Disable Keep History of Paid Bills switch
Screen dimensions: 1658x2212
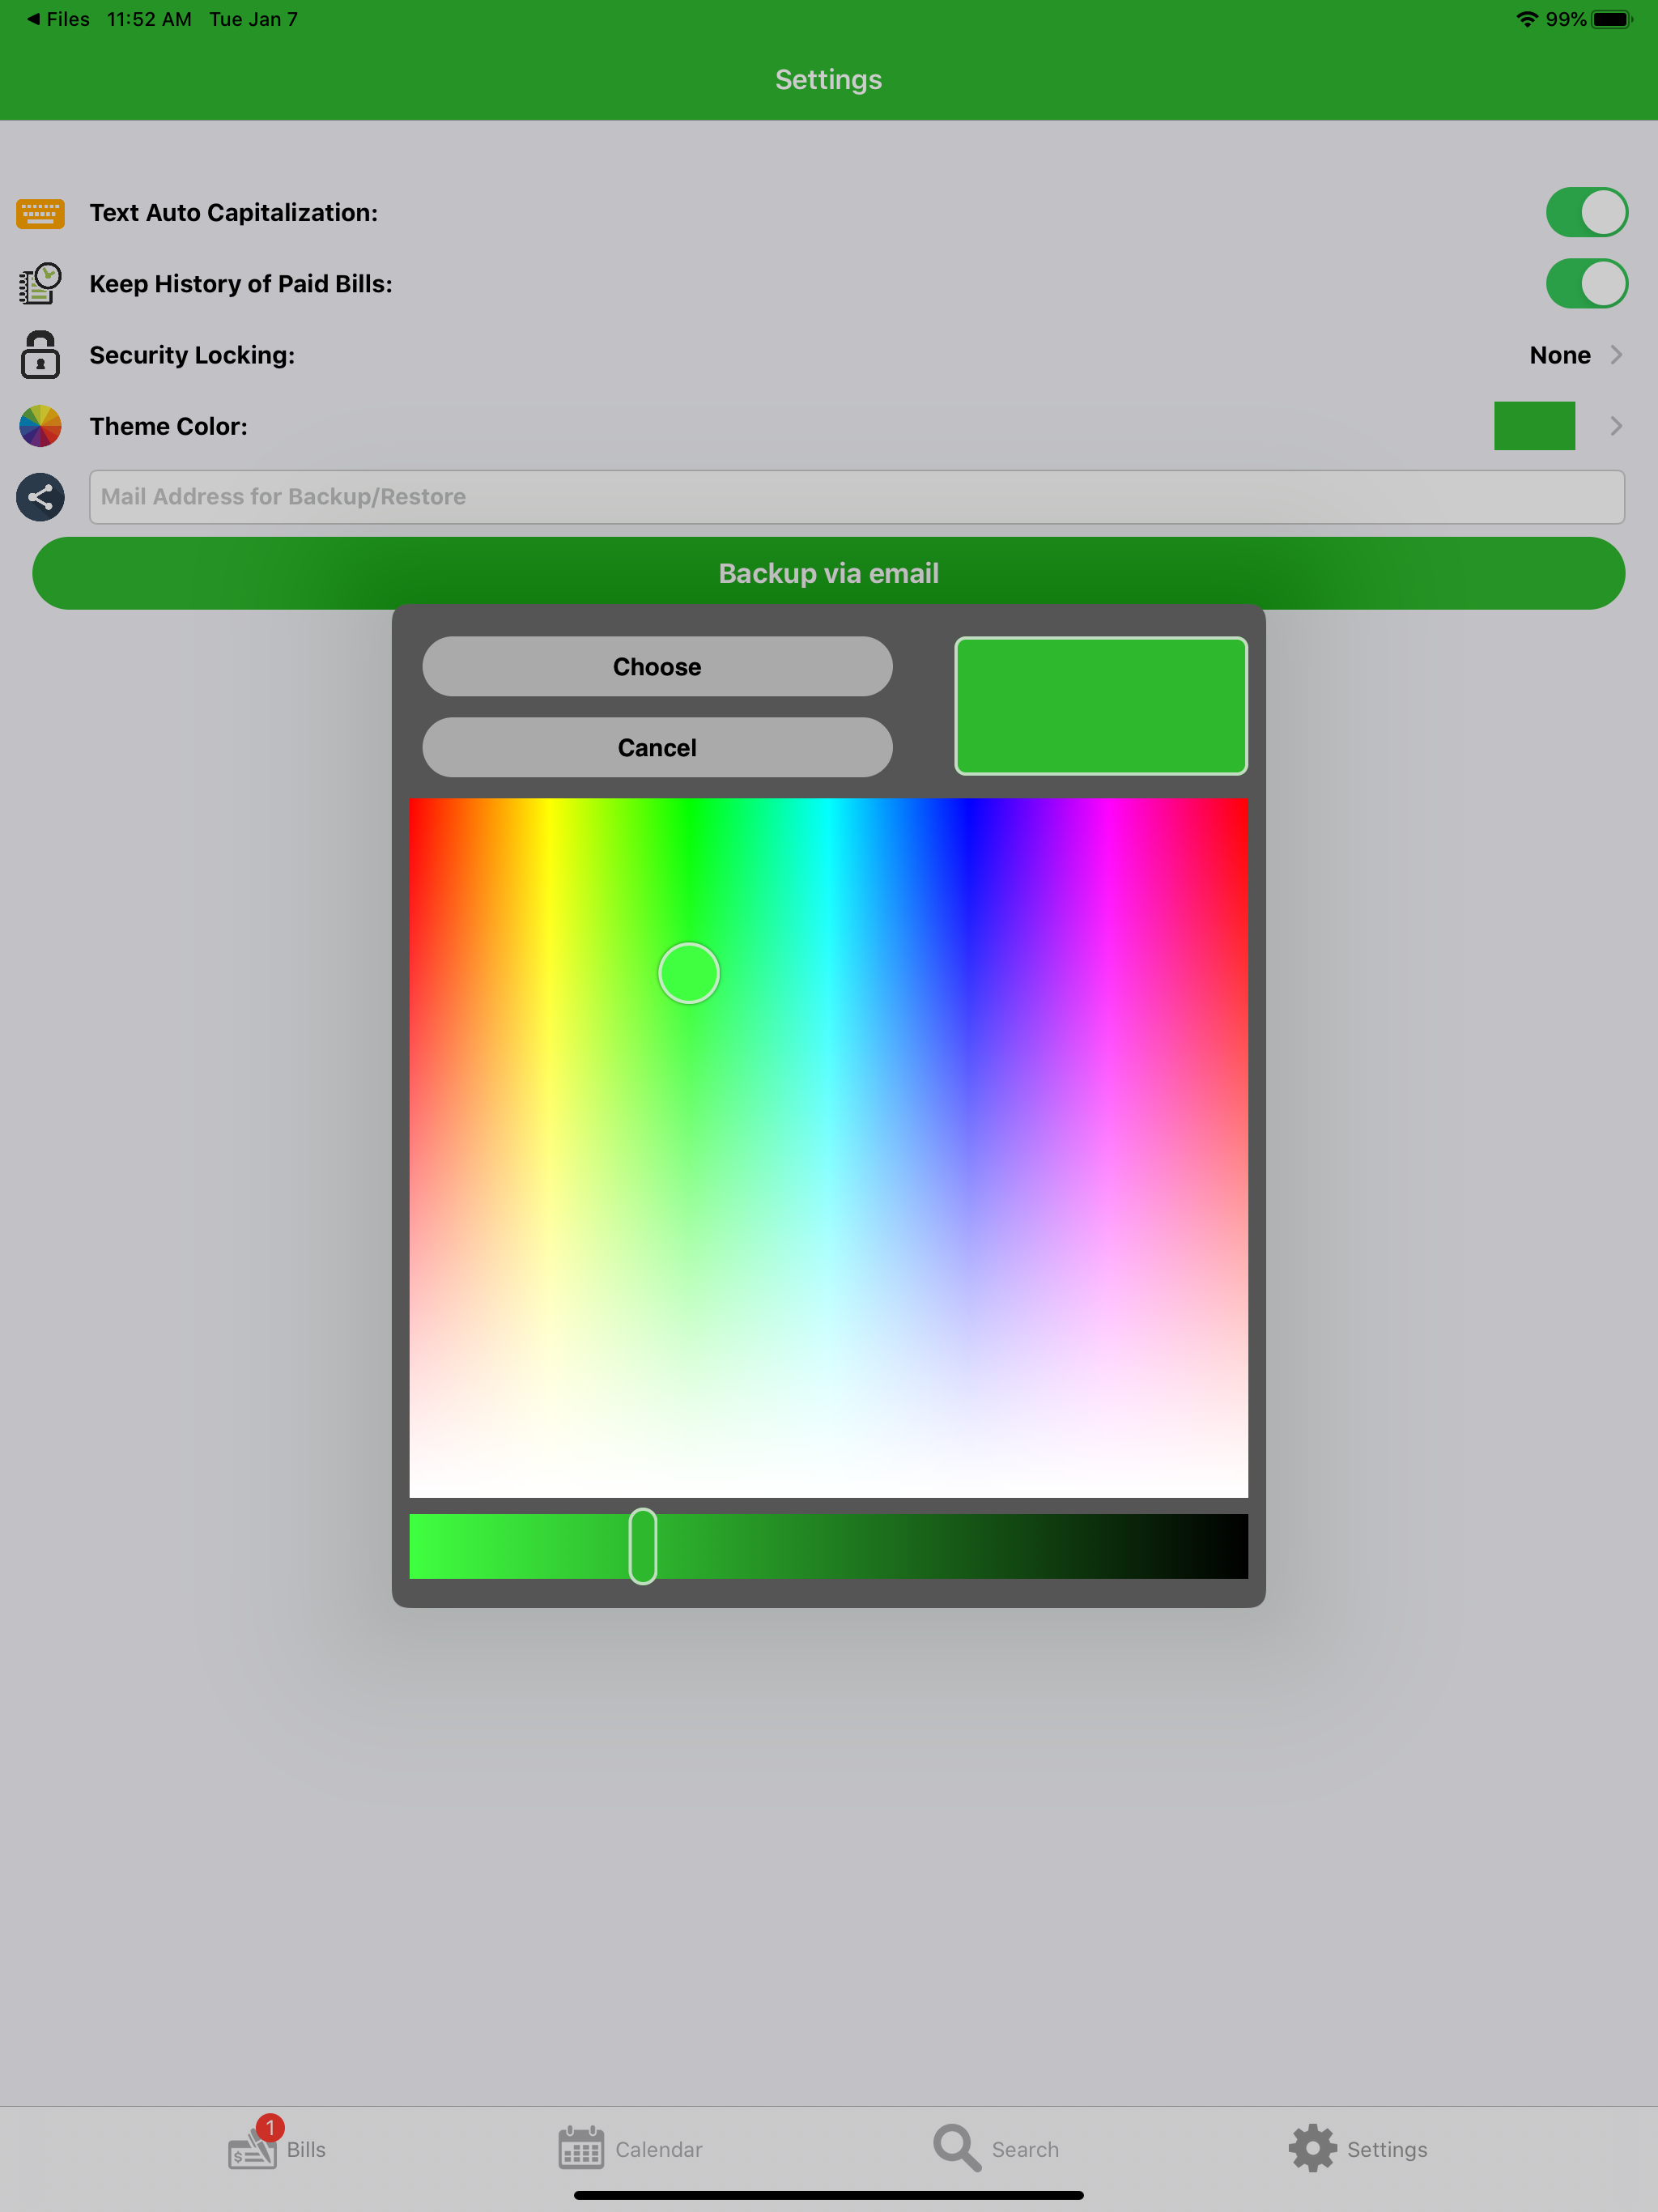pyautogui.click(x=1586, y=284)
